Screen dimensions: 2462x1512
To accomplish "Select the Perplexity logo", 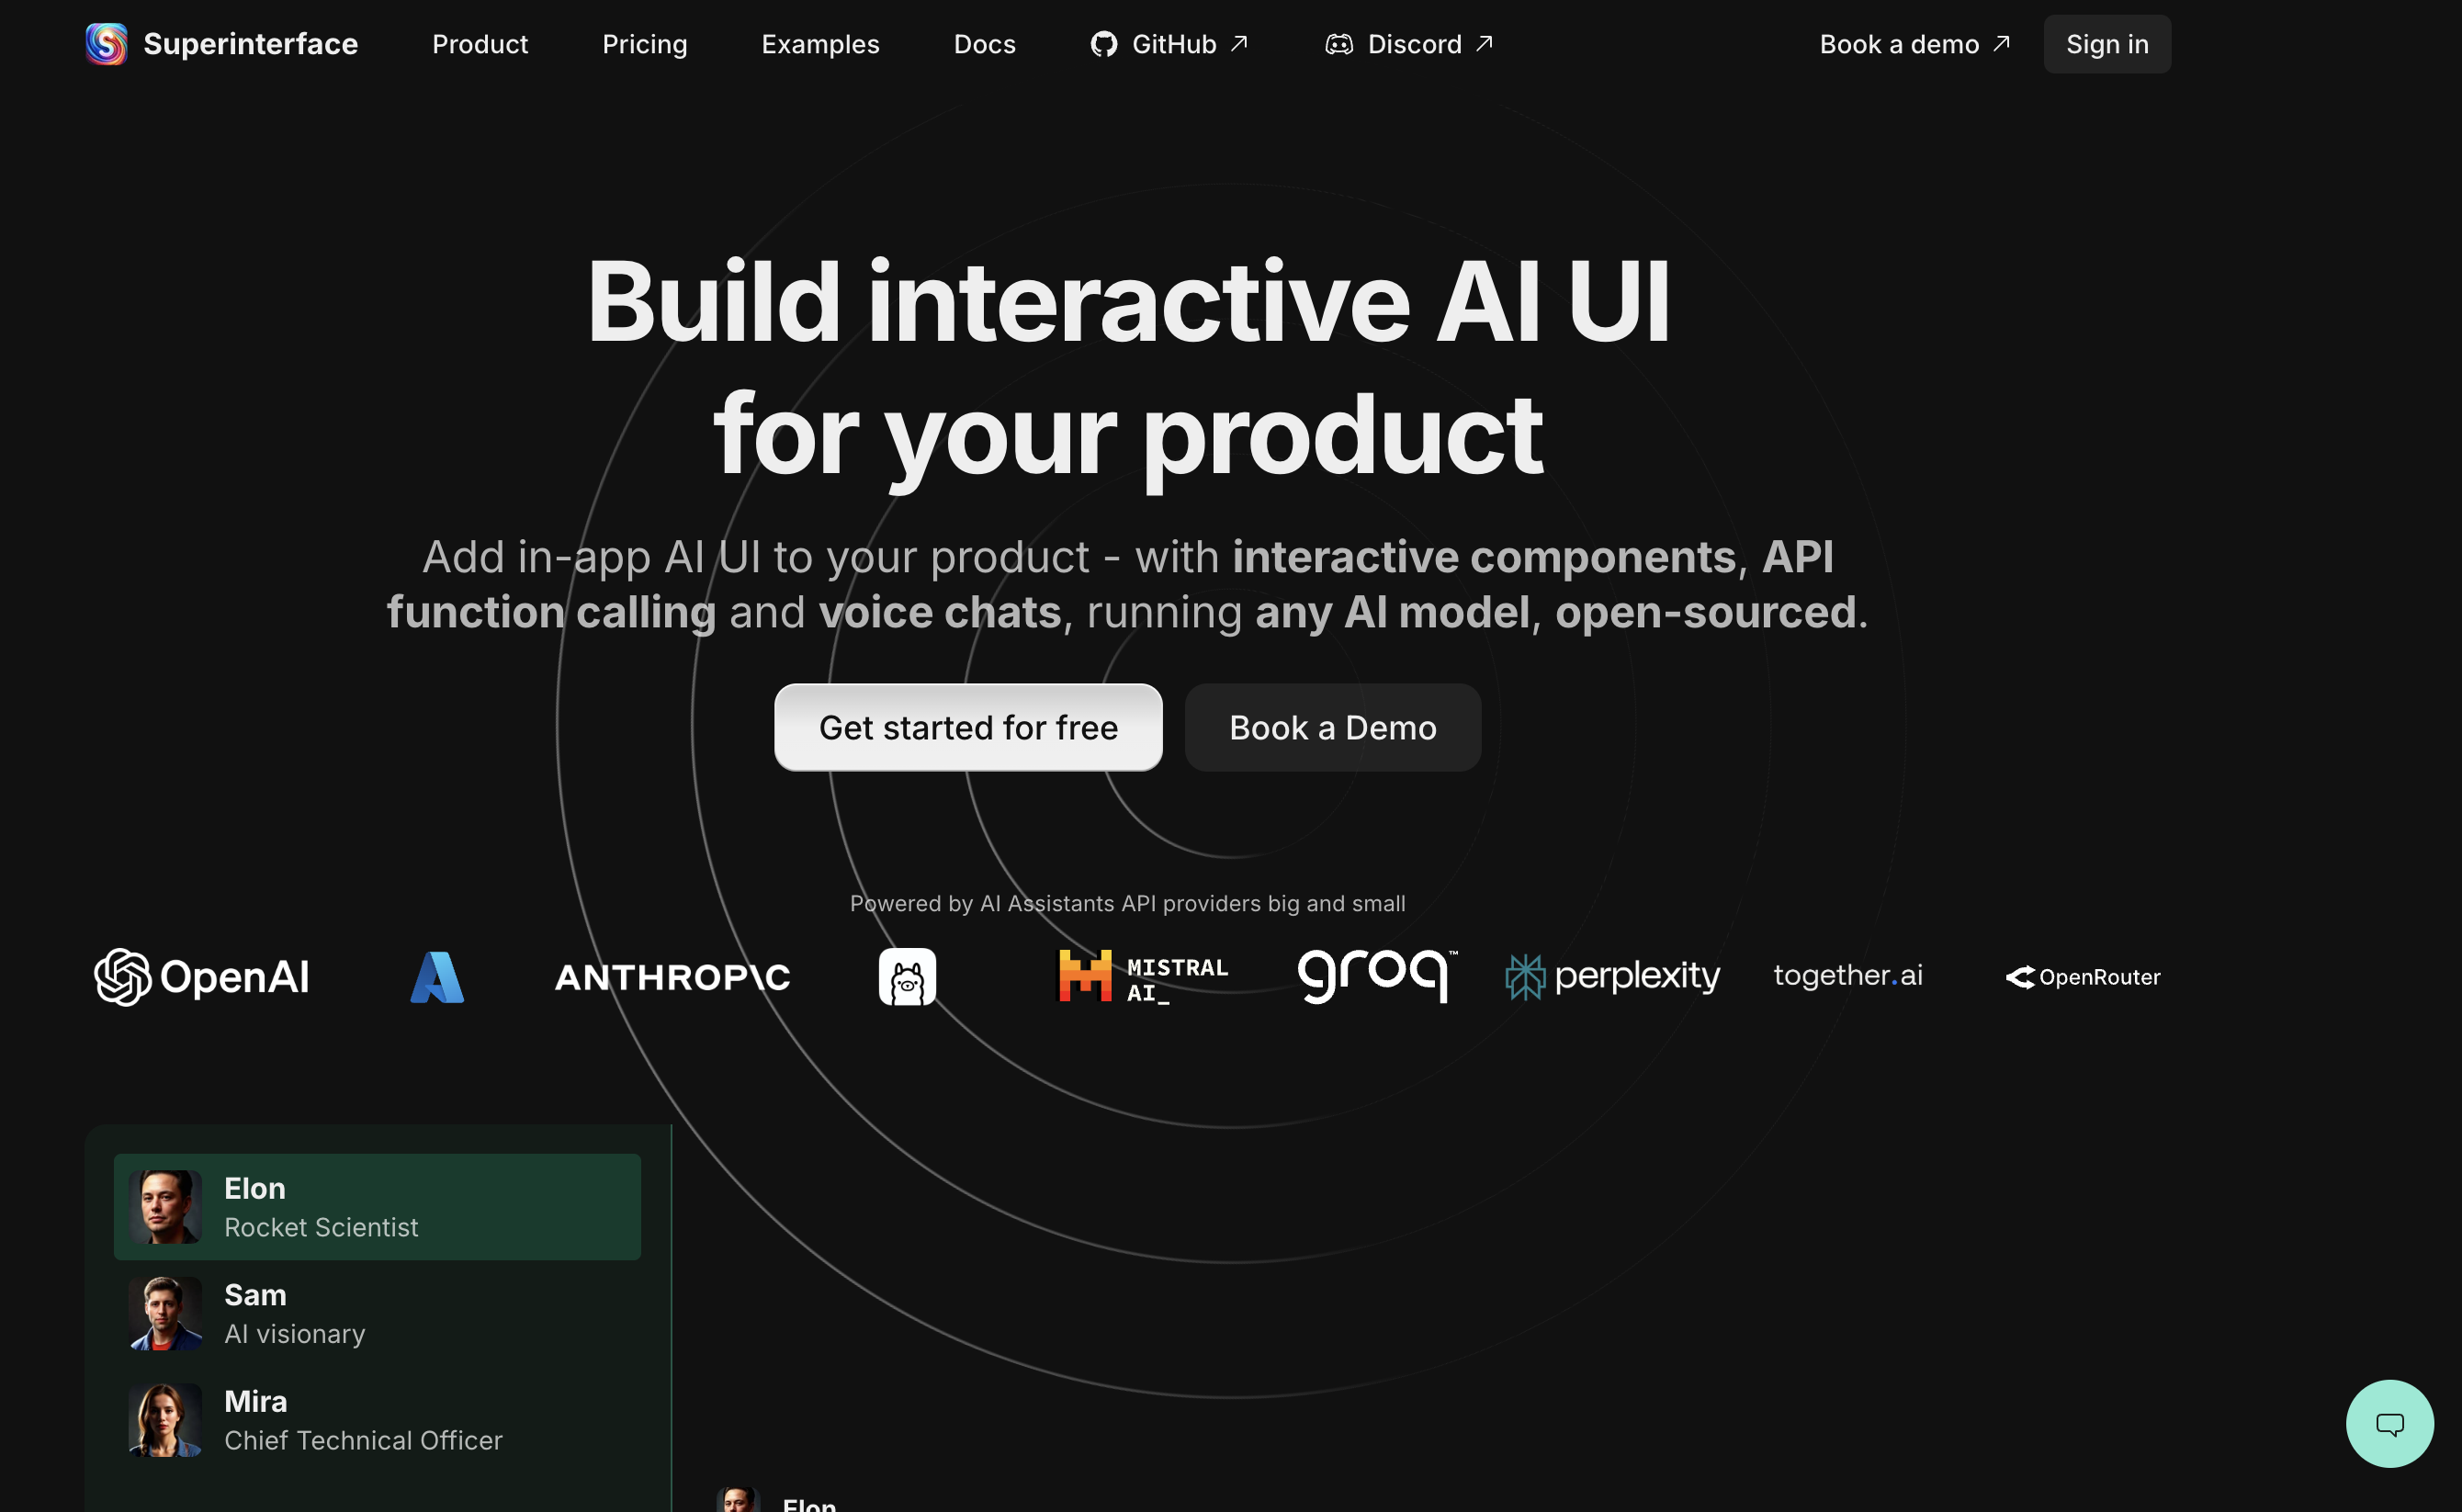I will 1613,977.
